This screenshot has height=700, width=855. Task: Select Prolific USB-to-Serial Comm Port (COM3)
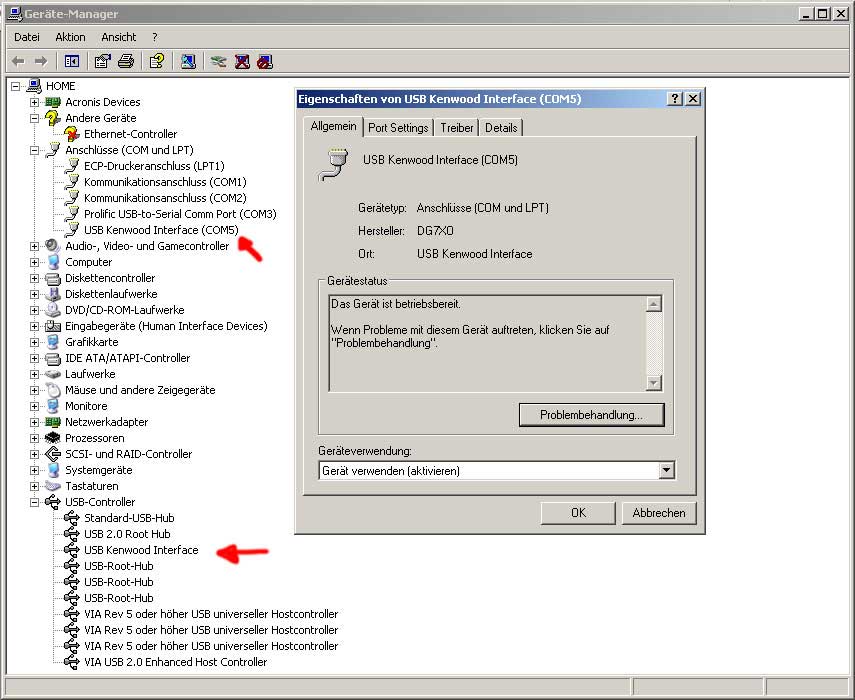180,214
